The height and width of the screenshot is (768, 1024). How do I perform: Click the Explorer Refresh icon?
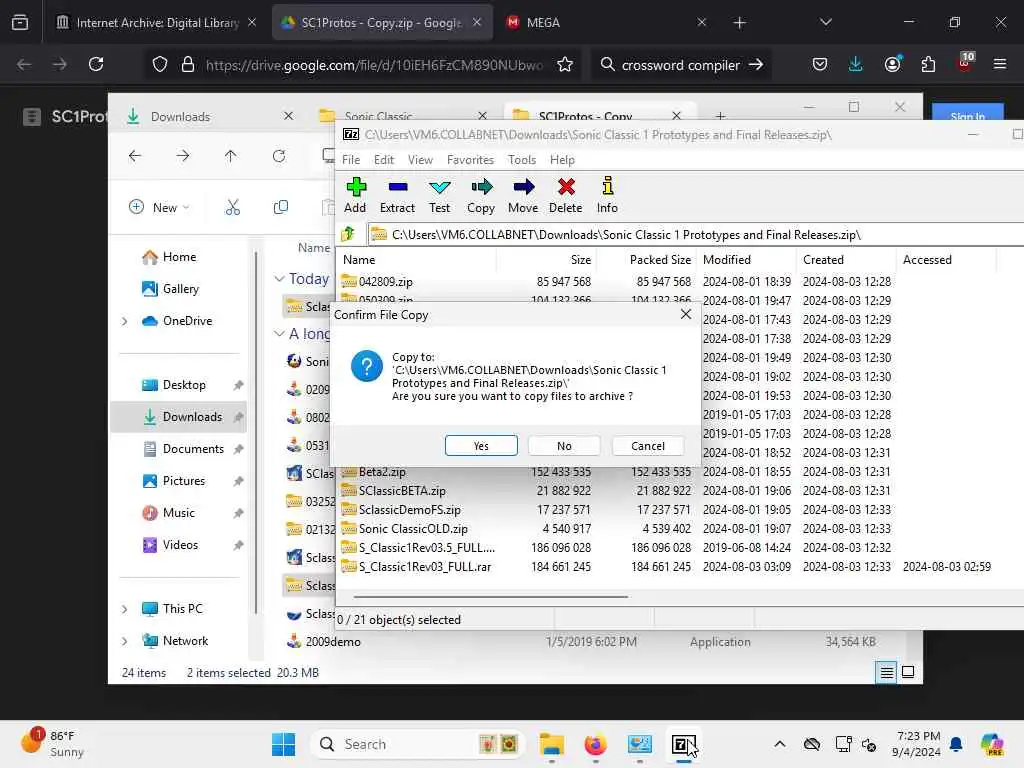(279, 155)
